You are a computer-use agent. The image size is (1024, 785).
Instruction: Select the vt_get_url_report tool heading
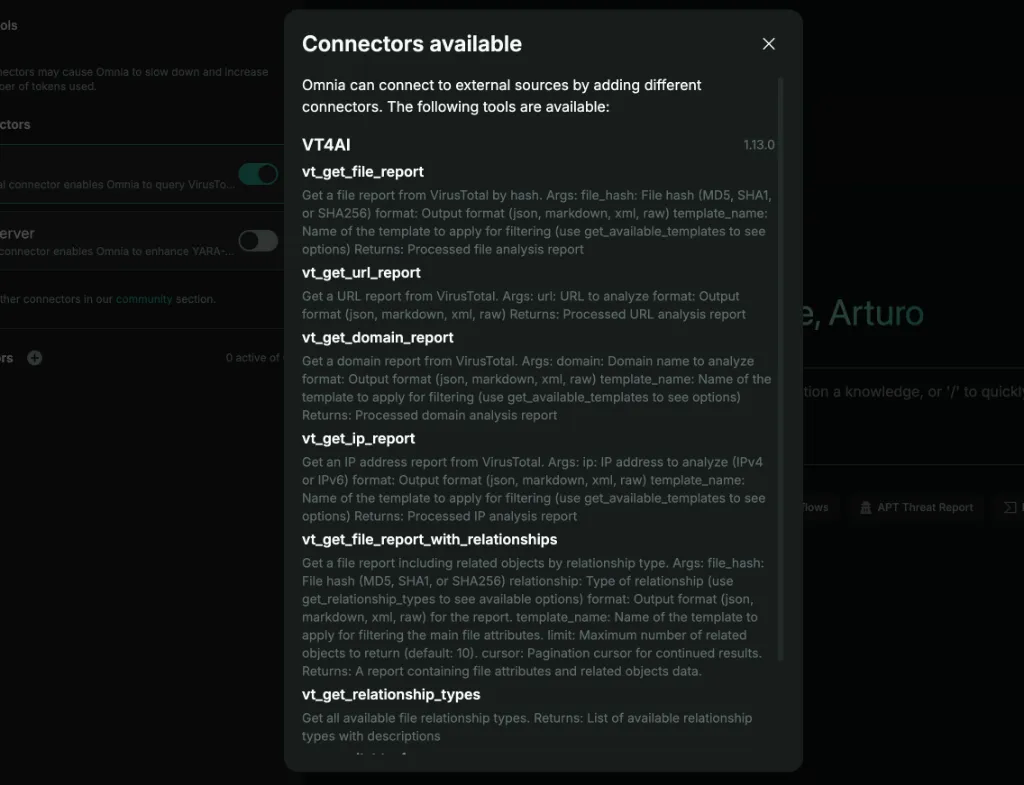coord(361,273)
